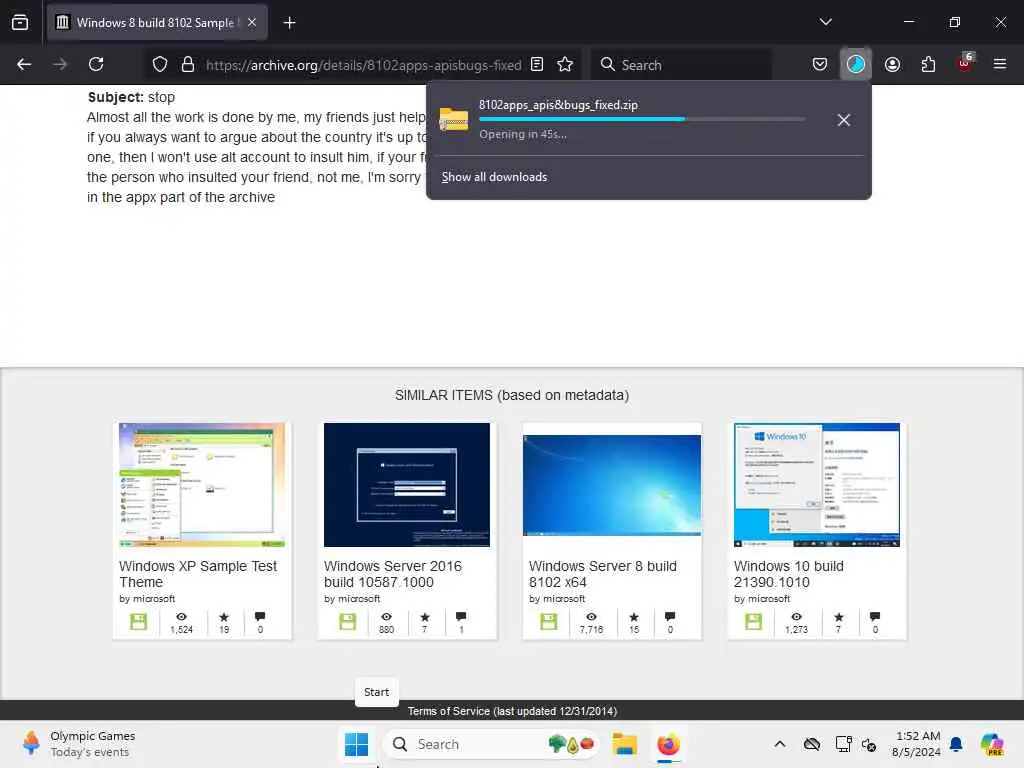Toggle the Downloads progress button
Image resolution: width=1024 pixels, height=768 pixels.
pos(856,64)
